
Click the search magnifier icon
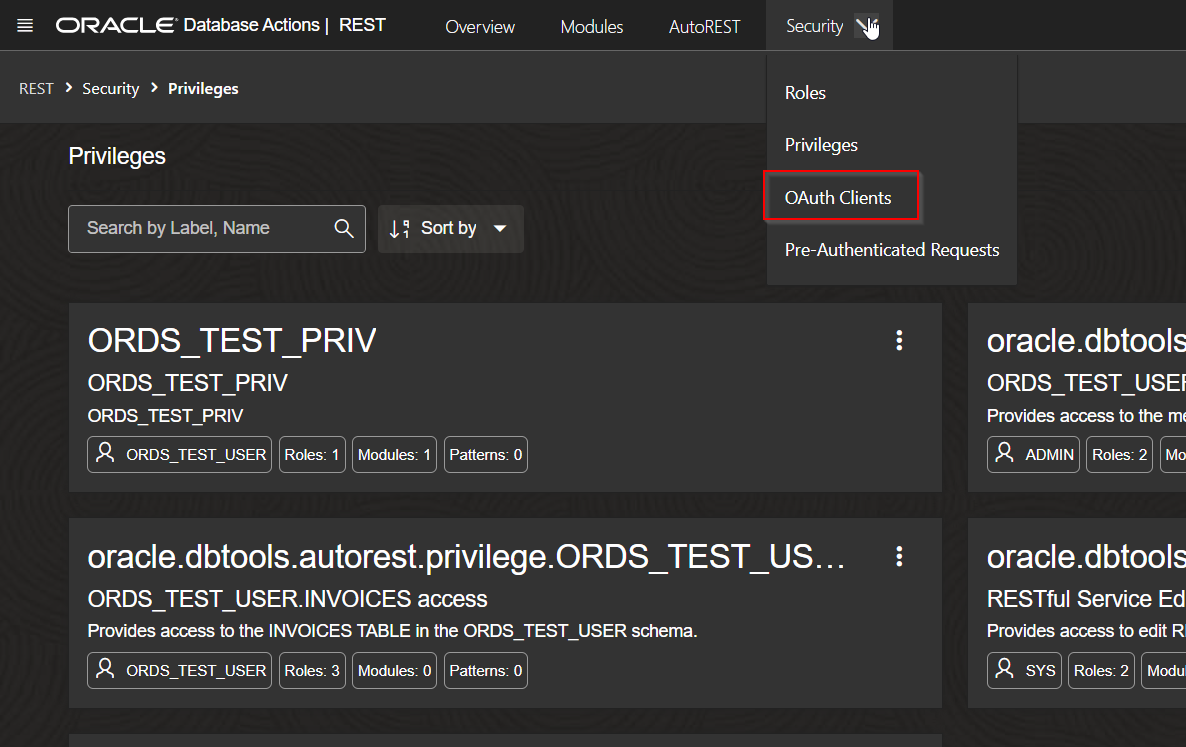(x=343, y=228)
